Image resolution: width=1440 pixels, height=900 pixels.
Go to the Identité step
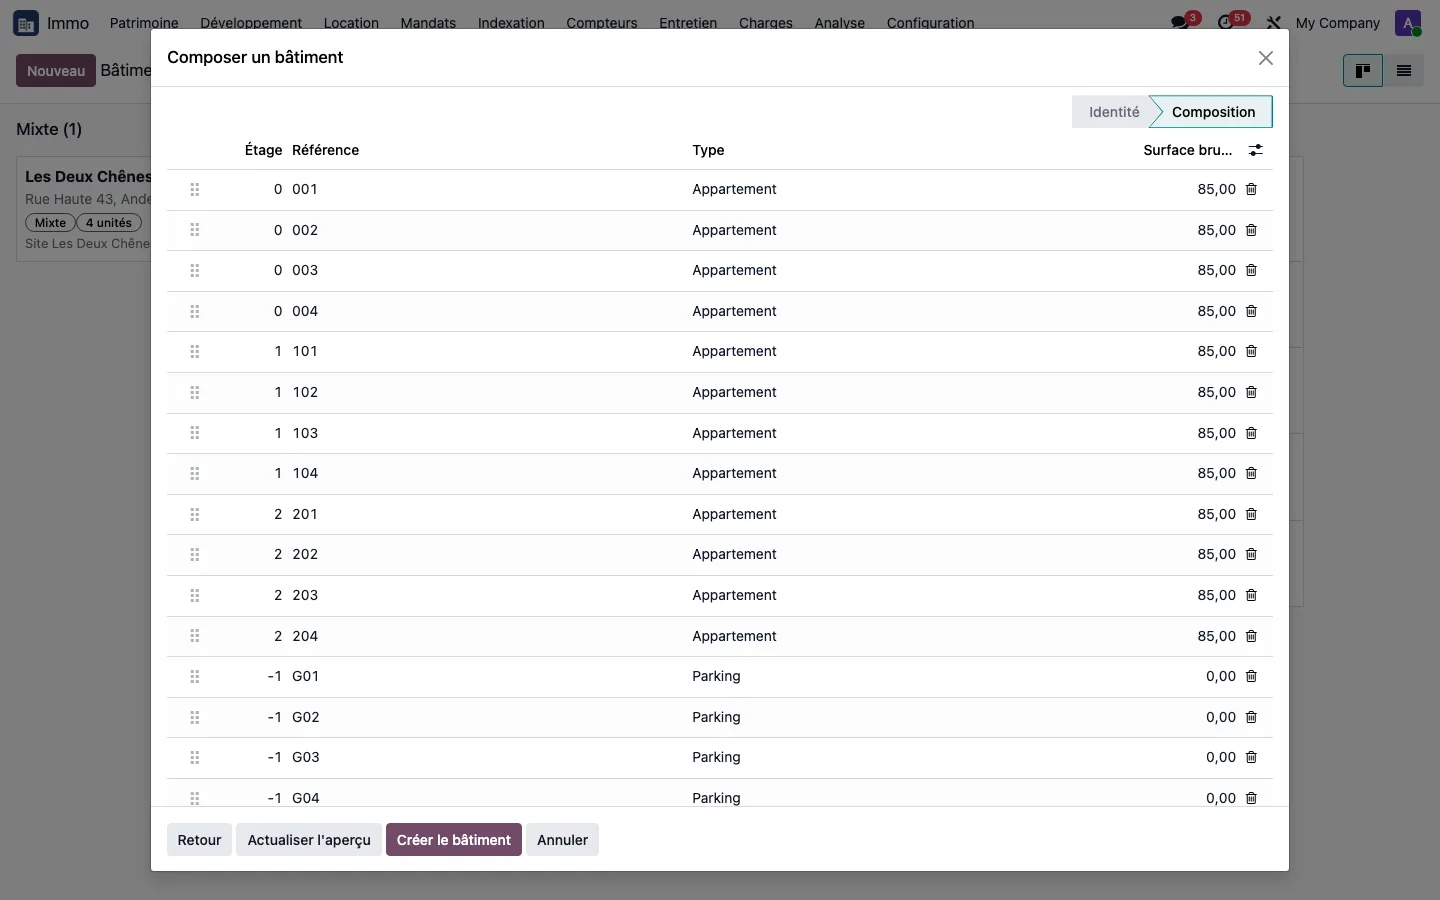pyautogui.click(x=1114, y=112)
